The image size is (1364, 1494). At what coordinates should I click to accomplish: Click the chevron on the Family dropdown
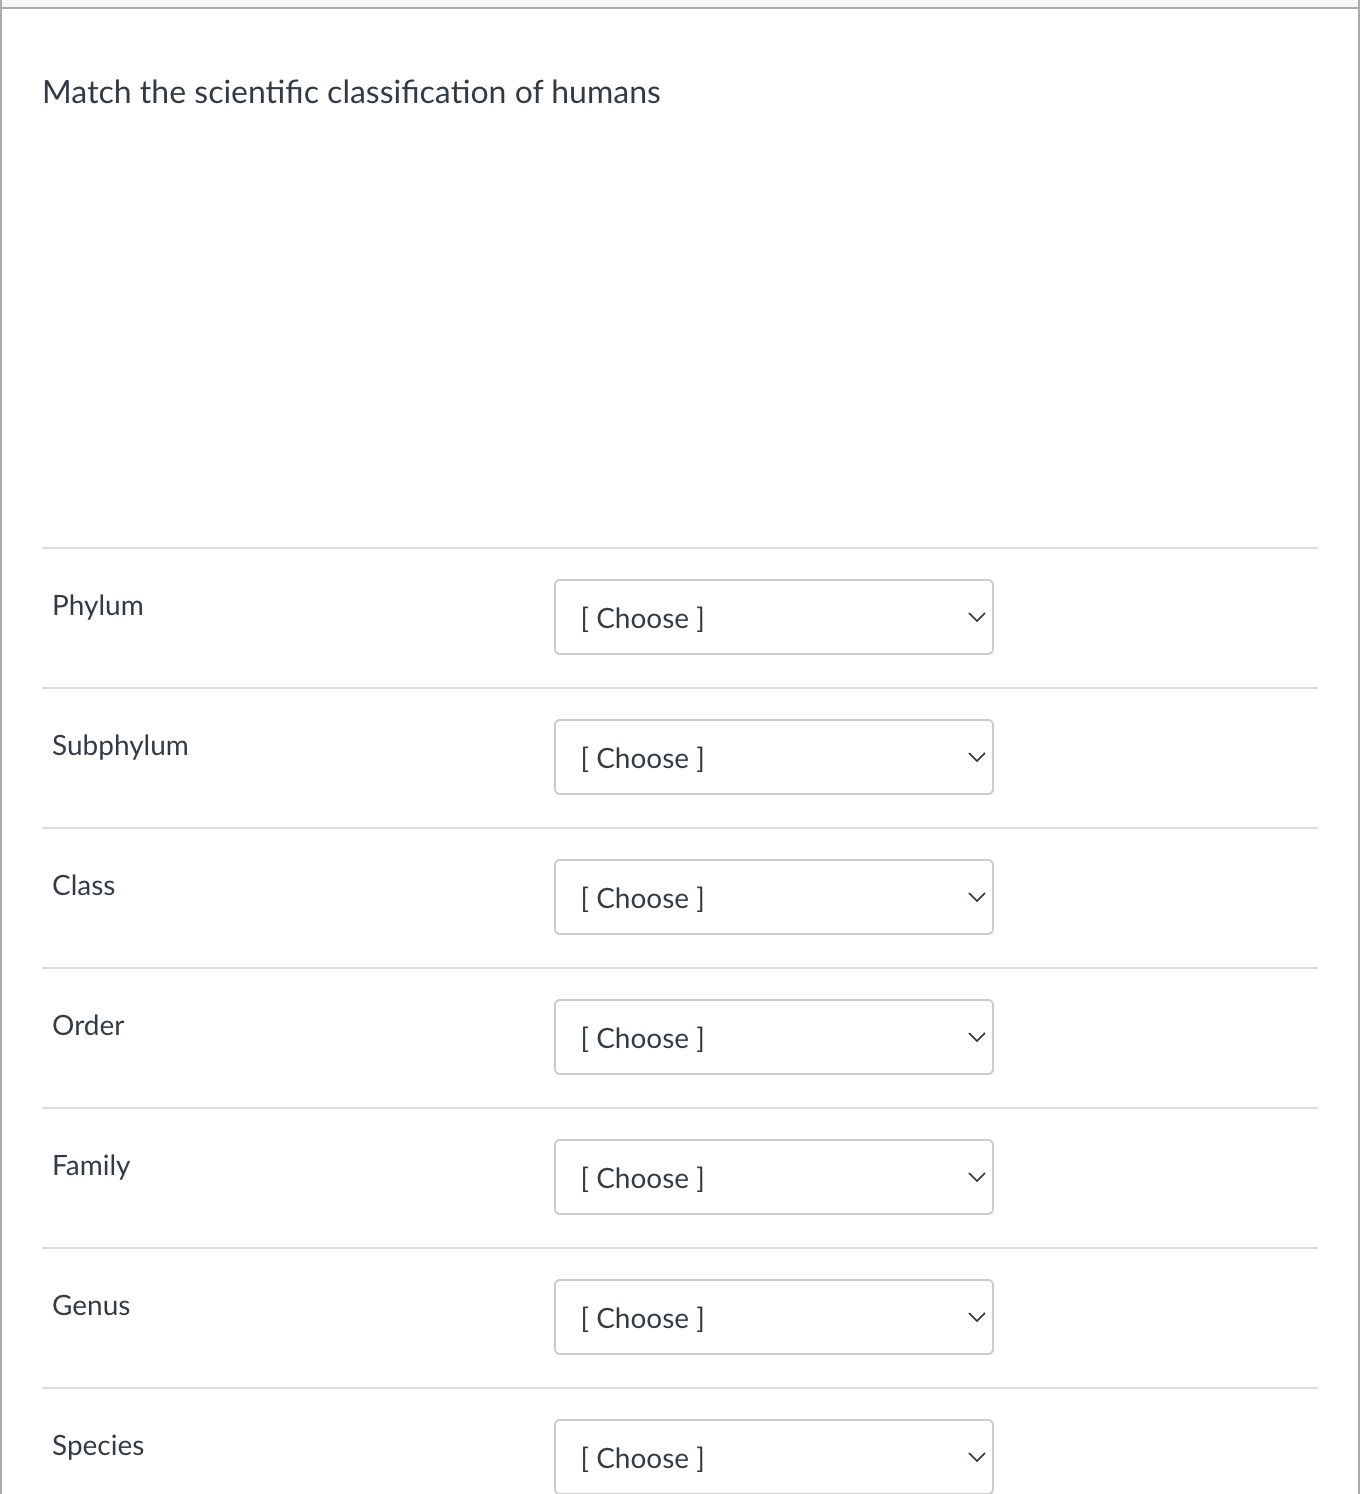(975, 1177)
